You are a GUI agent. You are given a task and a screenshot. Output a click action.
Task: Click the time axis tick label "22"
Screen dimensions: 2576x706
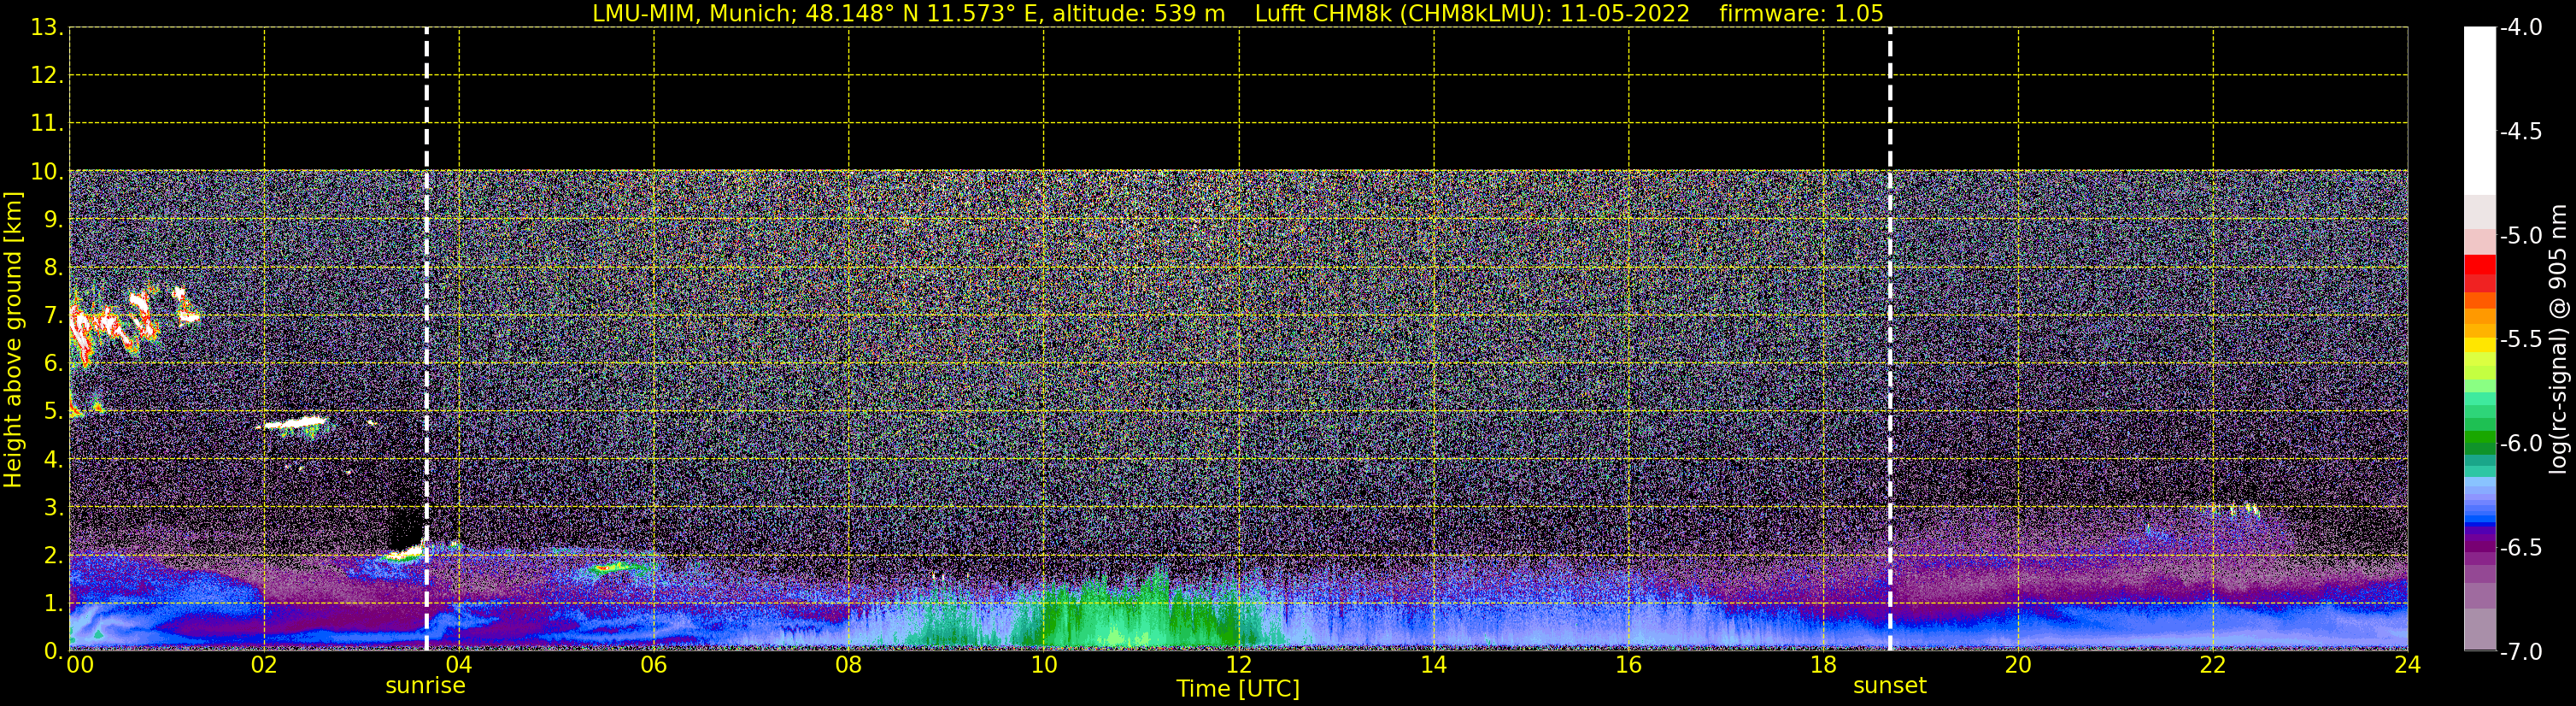pyautogui.click(x=2213, y=665)
